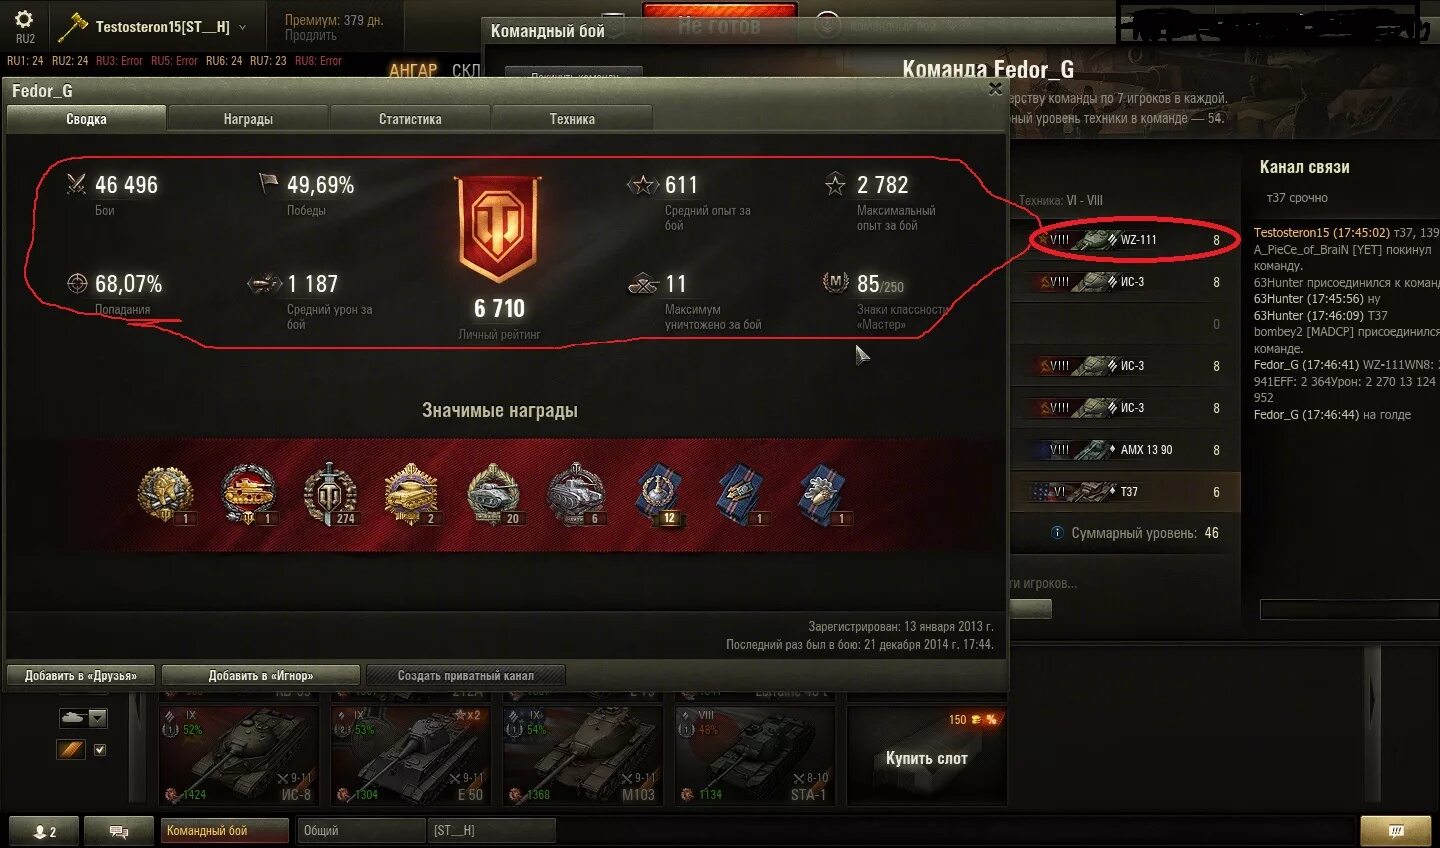Click the first medal in significant awards
1440x848 pixels.
[x=166, y=494]
